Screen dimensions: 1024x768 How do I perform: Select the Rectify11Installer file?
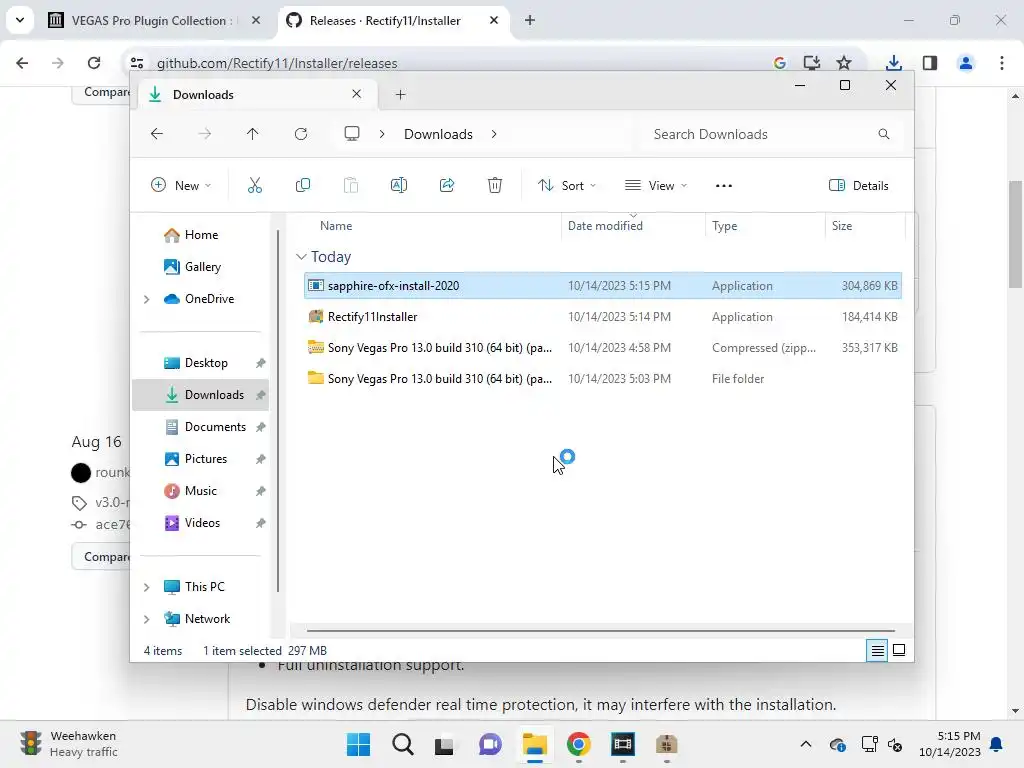(x=603, y=317)
